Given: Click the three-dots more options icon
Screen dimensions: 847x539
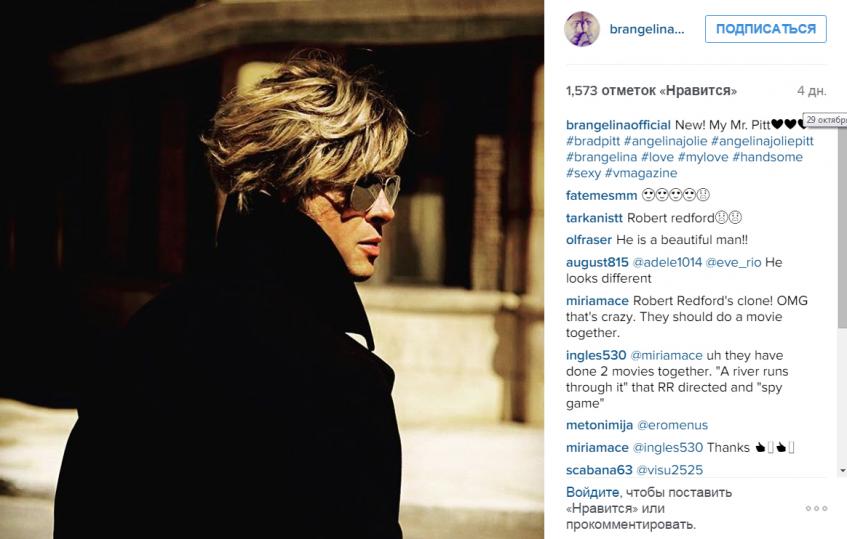Looking at the screenshot, I should [x=816, y=508].
